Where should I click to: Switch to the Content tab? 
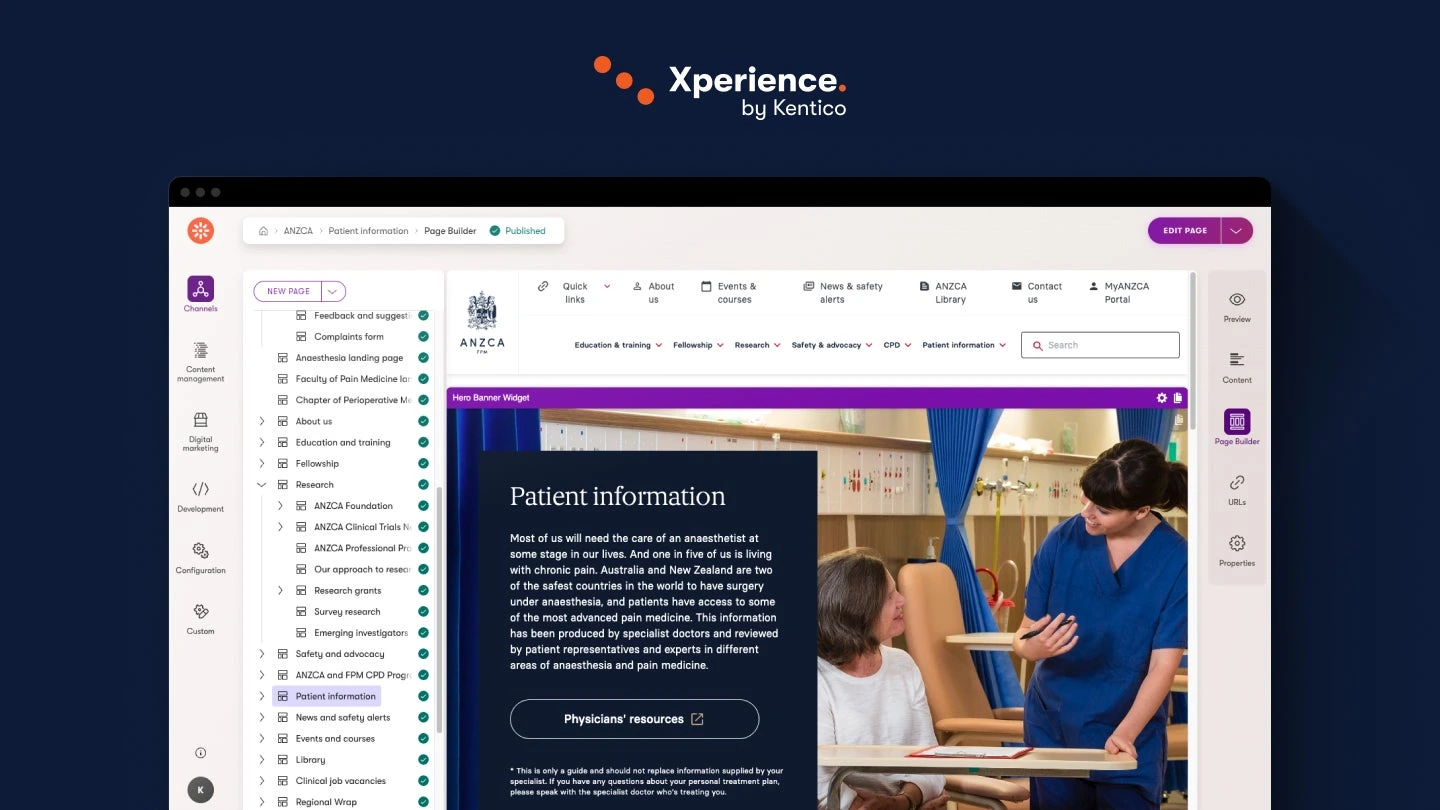coord(1237,366)
